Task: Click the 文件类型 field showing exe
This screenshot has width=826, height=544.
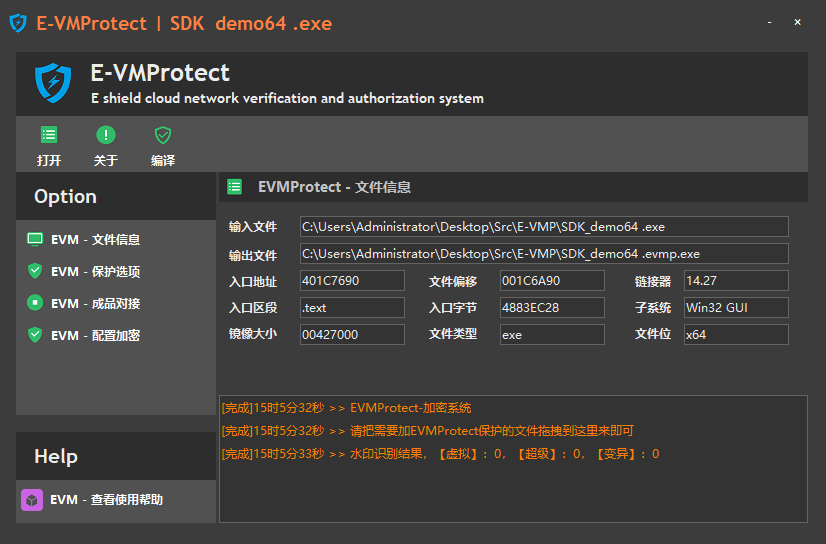Action: (x=552, y=334)
